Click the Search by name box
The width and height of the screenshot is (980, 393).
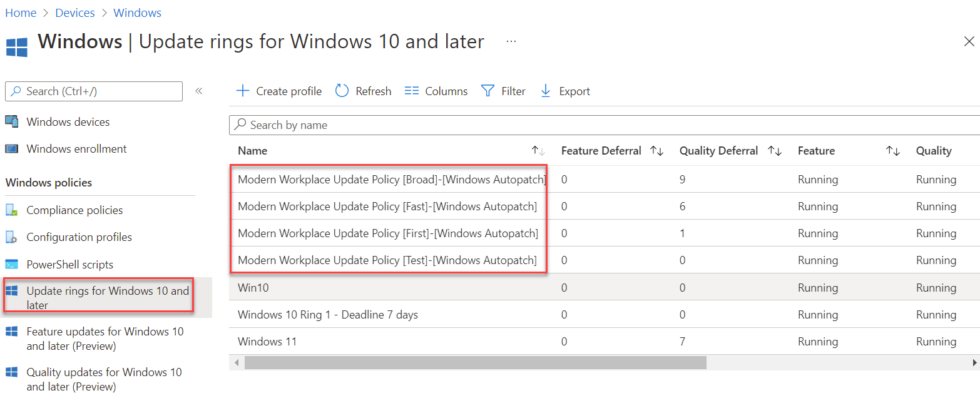pos(604,125)
